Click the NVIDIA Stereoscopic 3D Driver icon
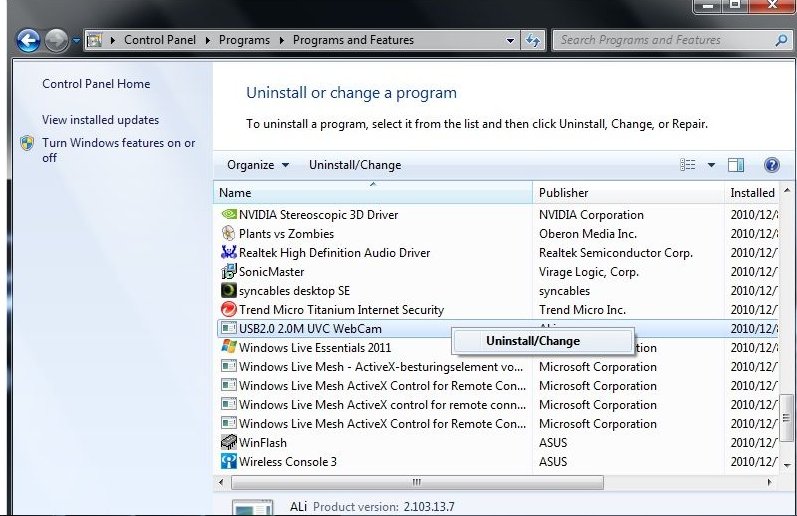The width and height of the screenshot is (797, 516). 228,214
